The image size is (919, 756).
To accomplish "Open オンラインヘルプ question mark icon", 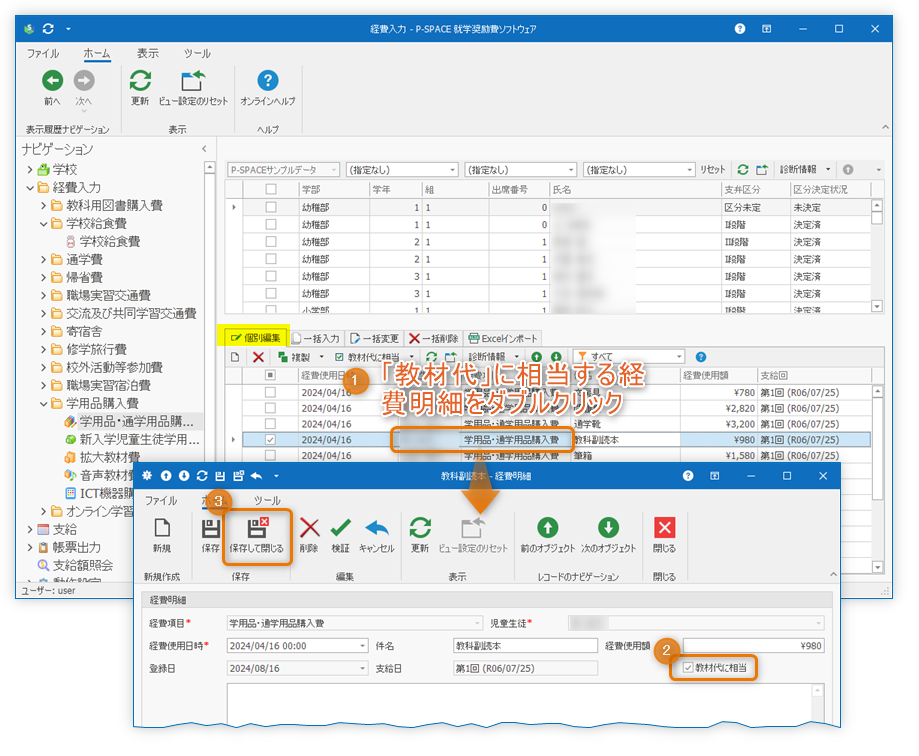I will [x=268, y=80].
